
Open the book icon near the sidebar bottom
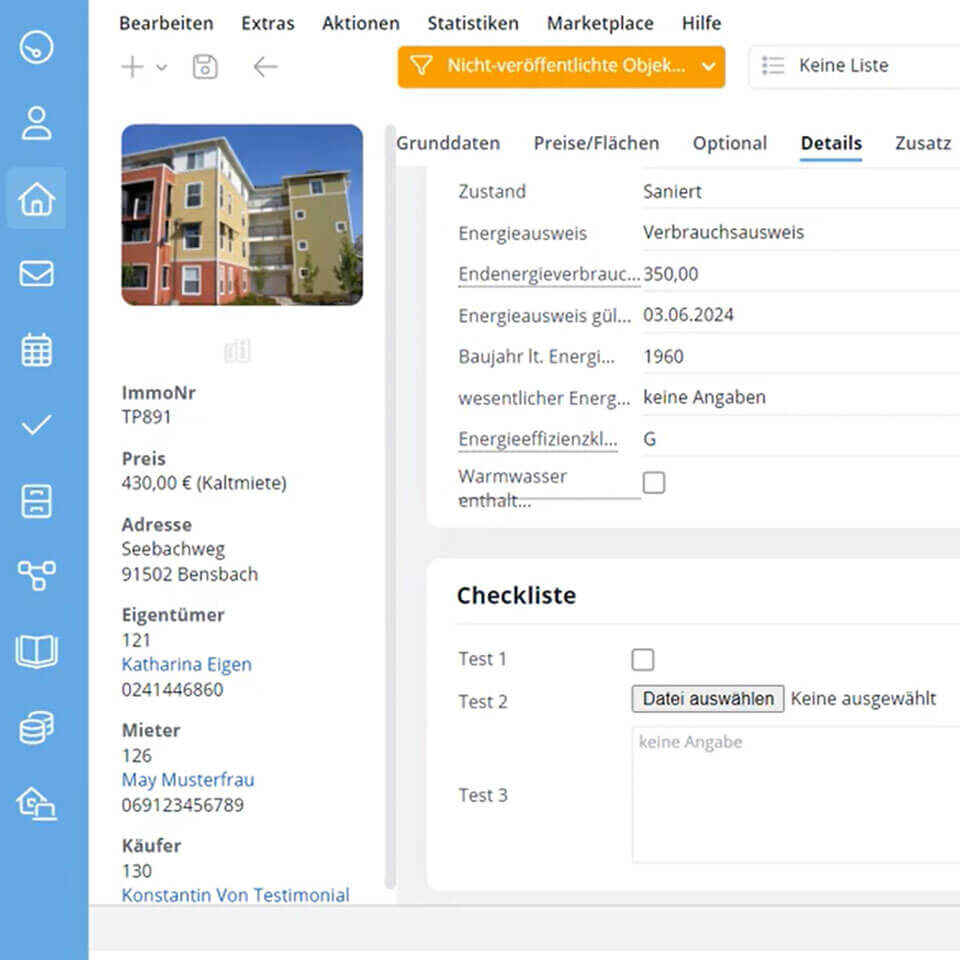point(36,651)
